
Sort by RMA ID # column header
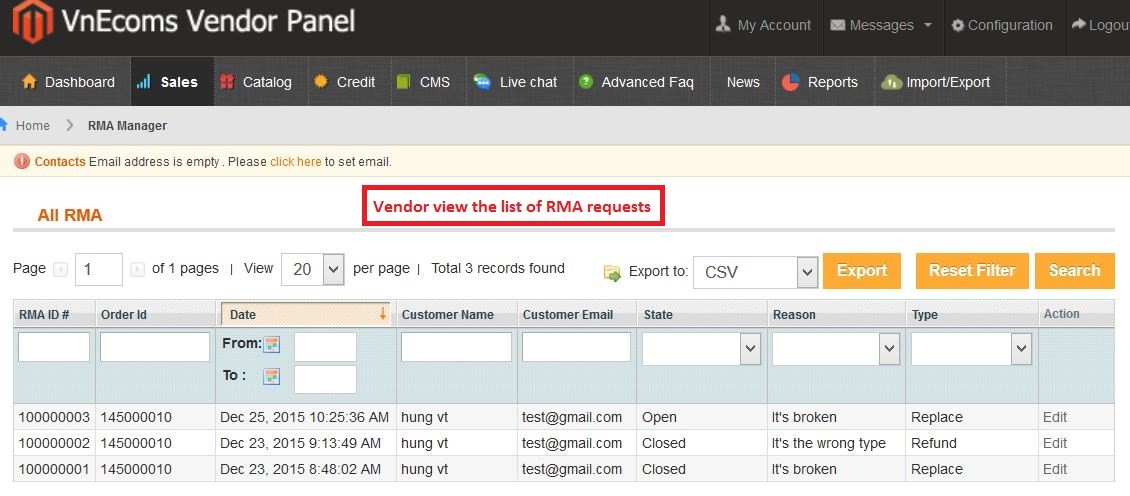click(x=44, y=314)
